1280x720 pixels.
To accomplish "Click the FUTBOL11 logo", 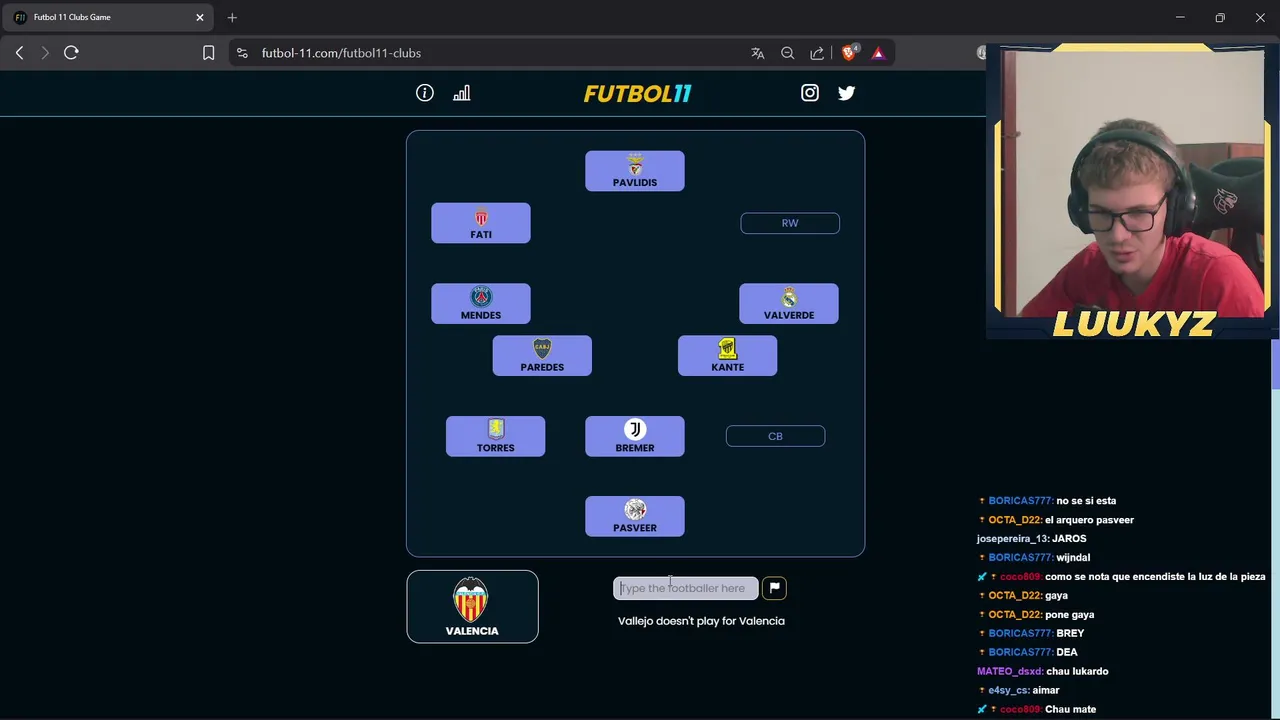I will click(x=637, y=93).
